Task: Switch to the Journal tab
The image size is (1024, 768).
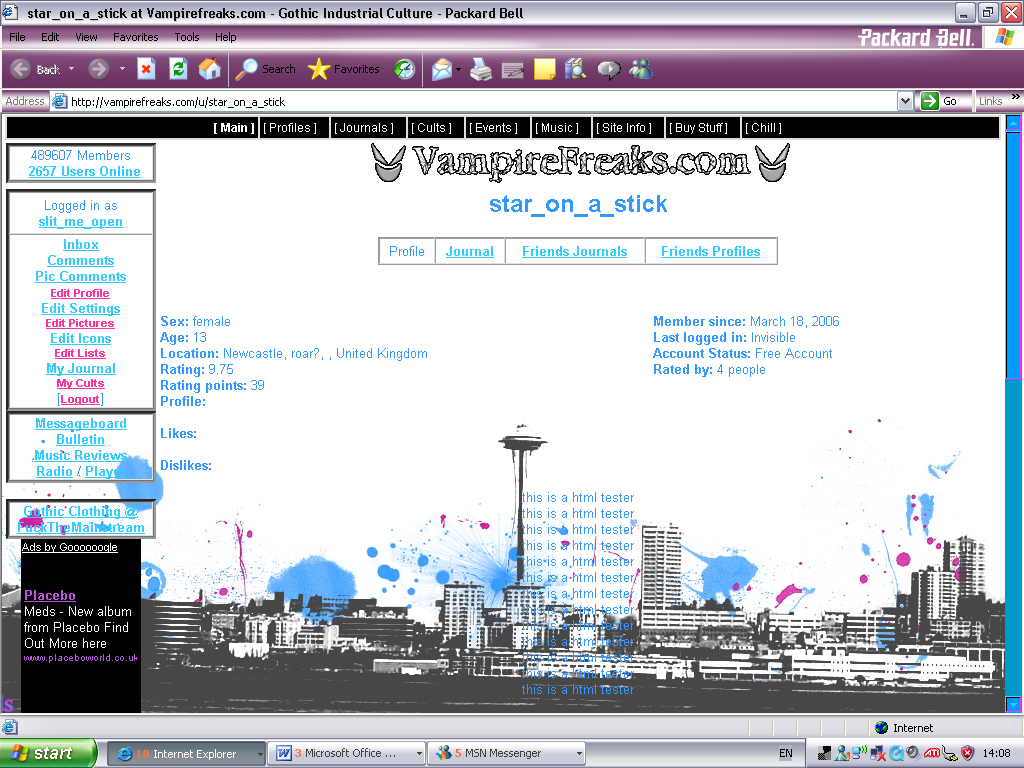Action: point(470,251)
